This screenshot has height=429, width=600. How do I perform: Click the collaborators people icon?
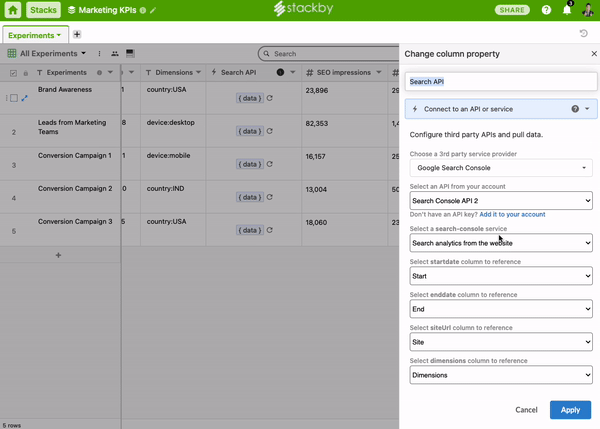(x=115, y=54)
